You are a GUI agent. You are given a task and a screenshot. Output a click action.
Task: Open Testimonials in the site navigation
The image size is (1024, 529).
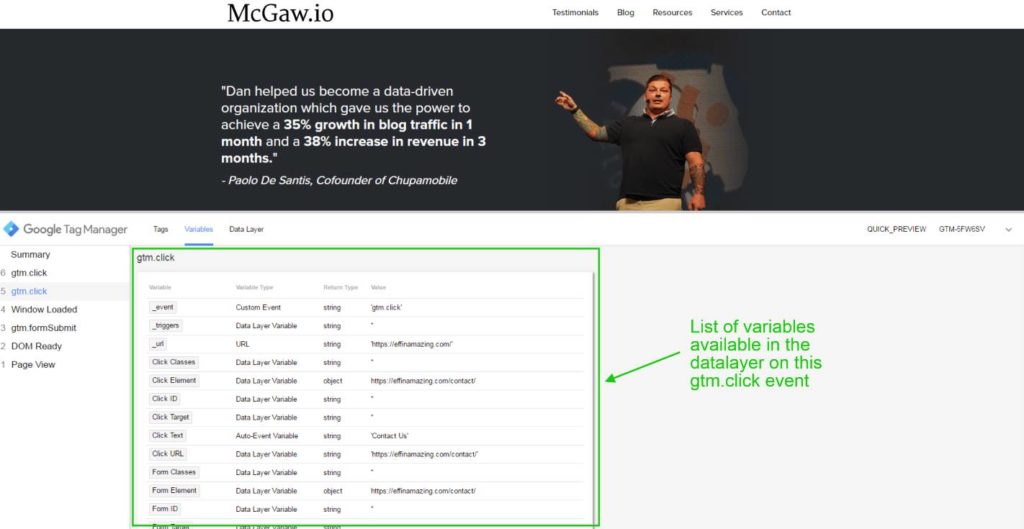[x=575, y=12]
